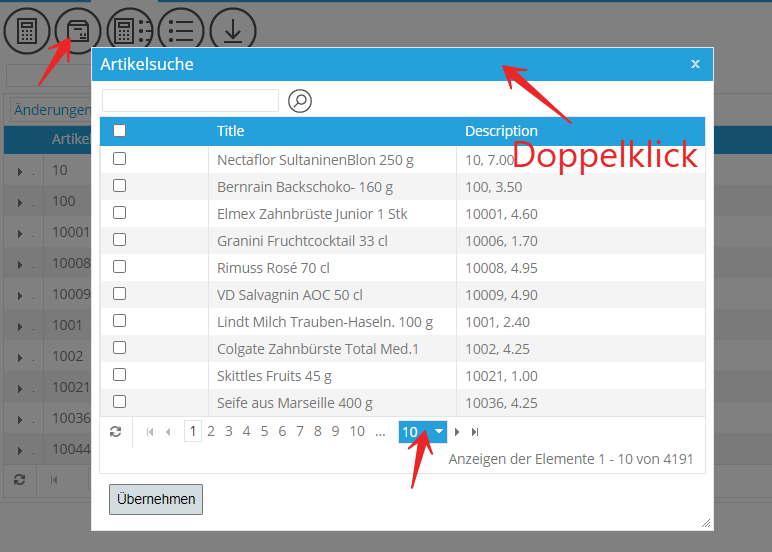
Task: Go to page 2 in pager
Action: tap(211, 432)
